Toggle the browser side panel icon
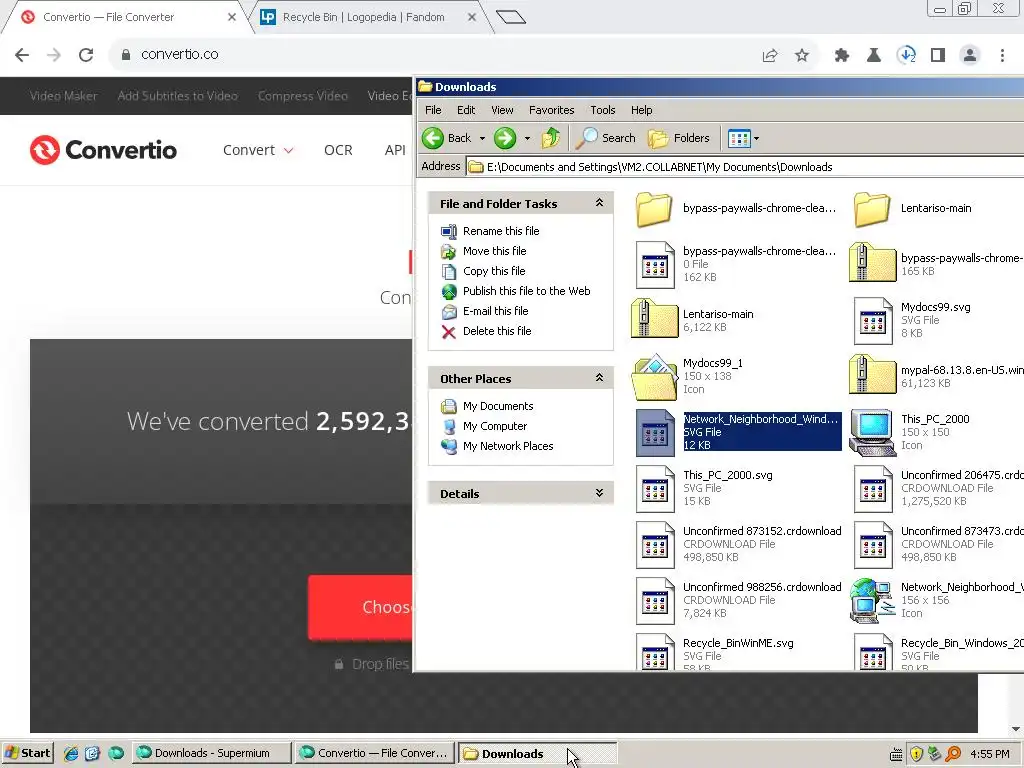The width and height of the screenshot is (1024, 768). click(x=938, y=55)
